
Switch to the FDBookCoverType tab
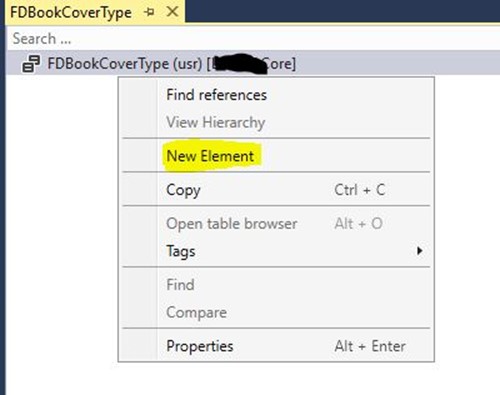tap(71, 13)
